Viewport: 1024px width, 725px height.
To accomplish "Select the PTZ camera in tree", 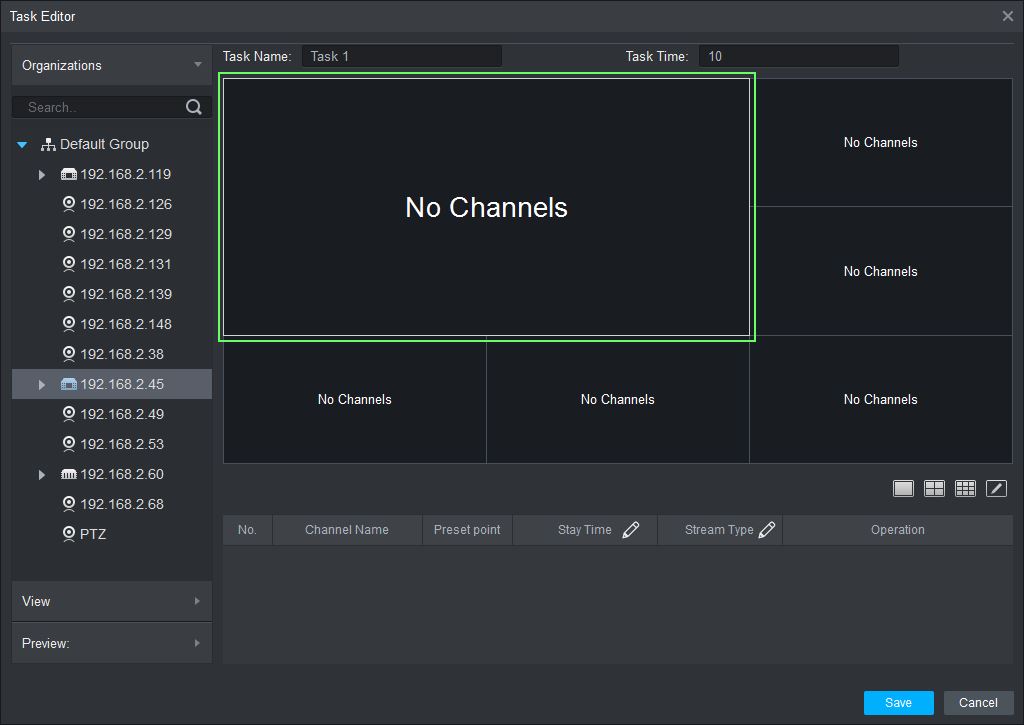I will coord(92,534).
